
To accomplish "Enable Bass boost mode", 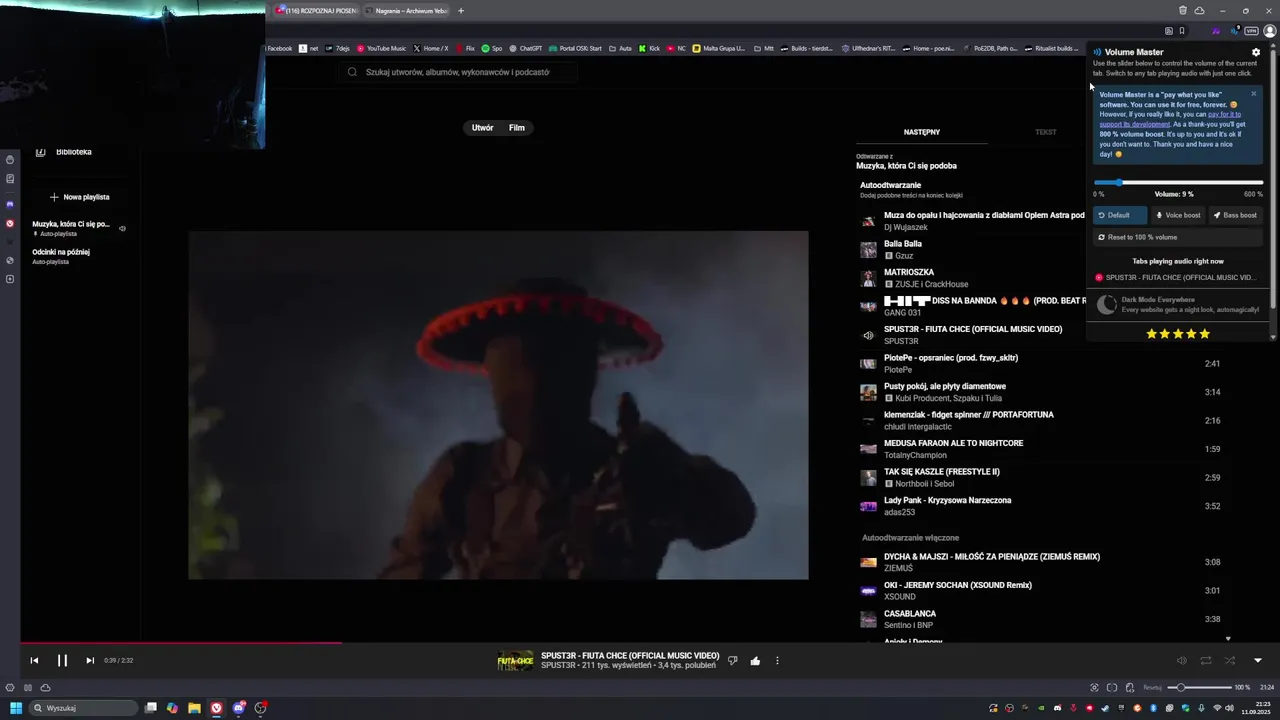I will tap(1236, 215).
